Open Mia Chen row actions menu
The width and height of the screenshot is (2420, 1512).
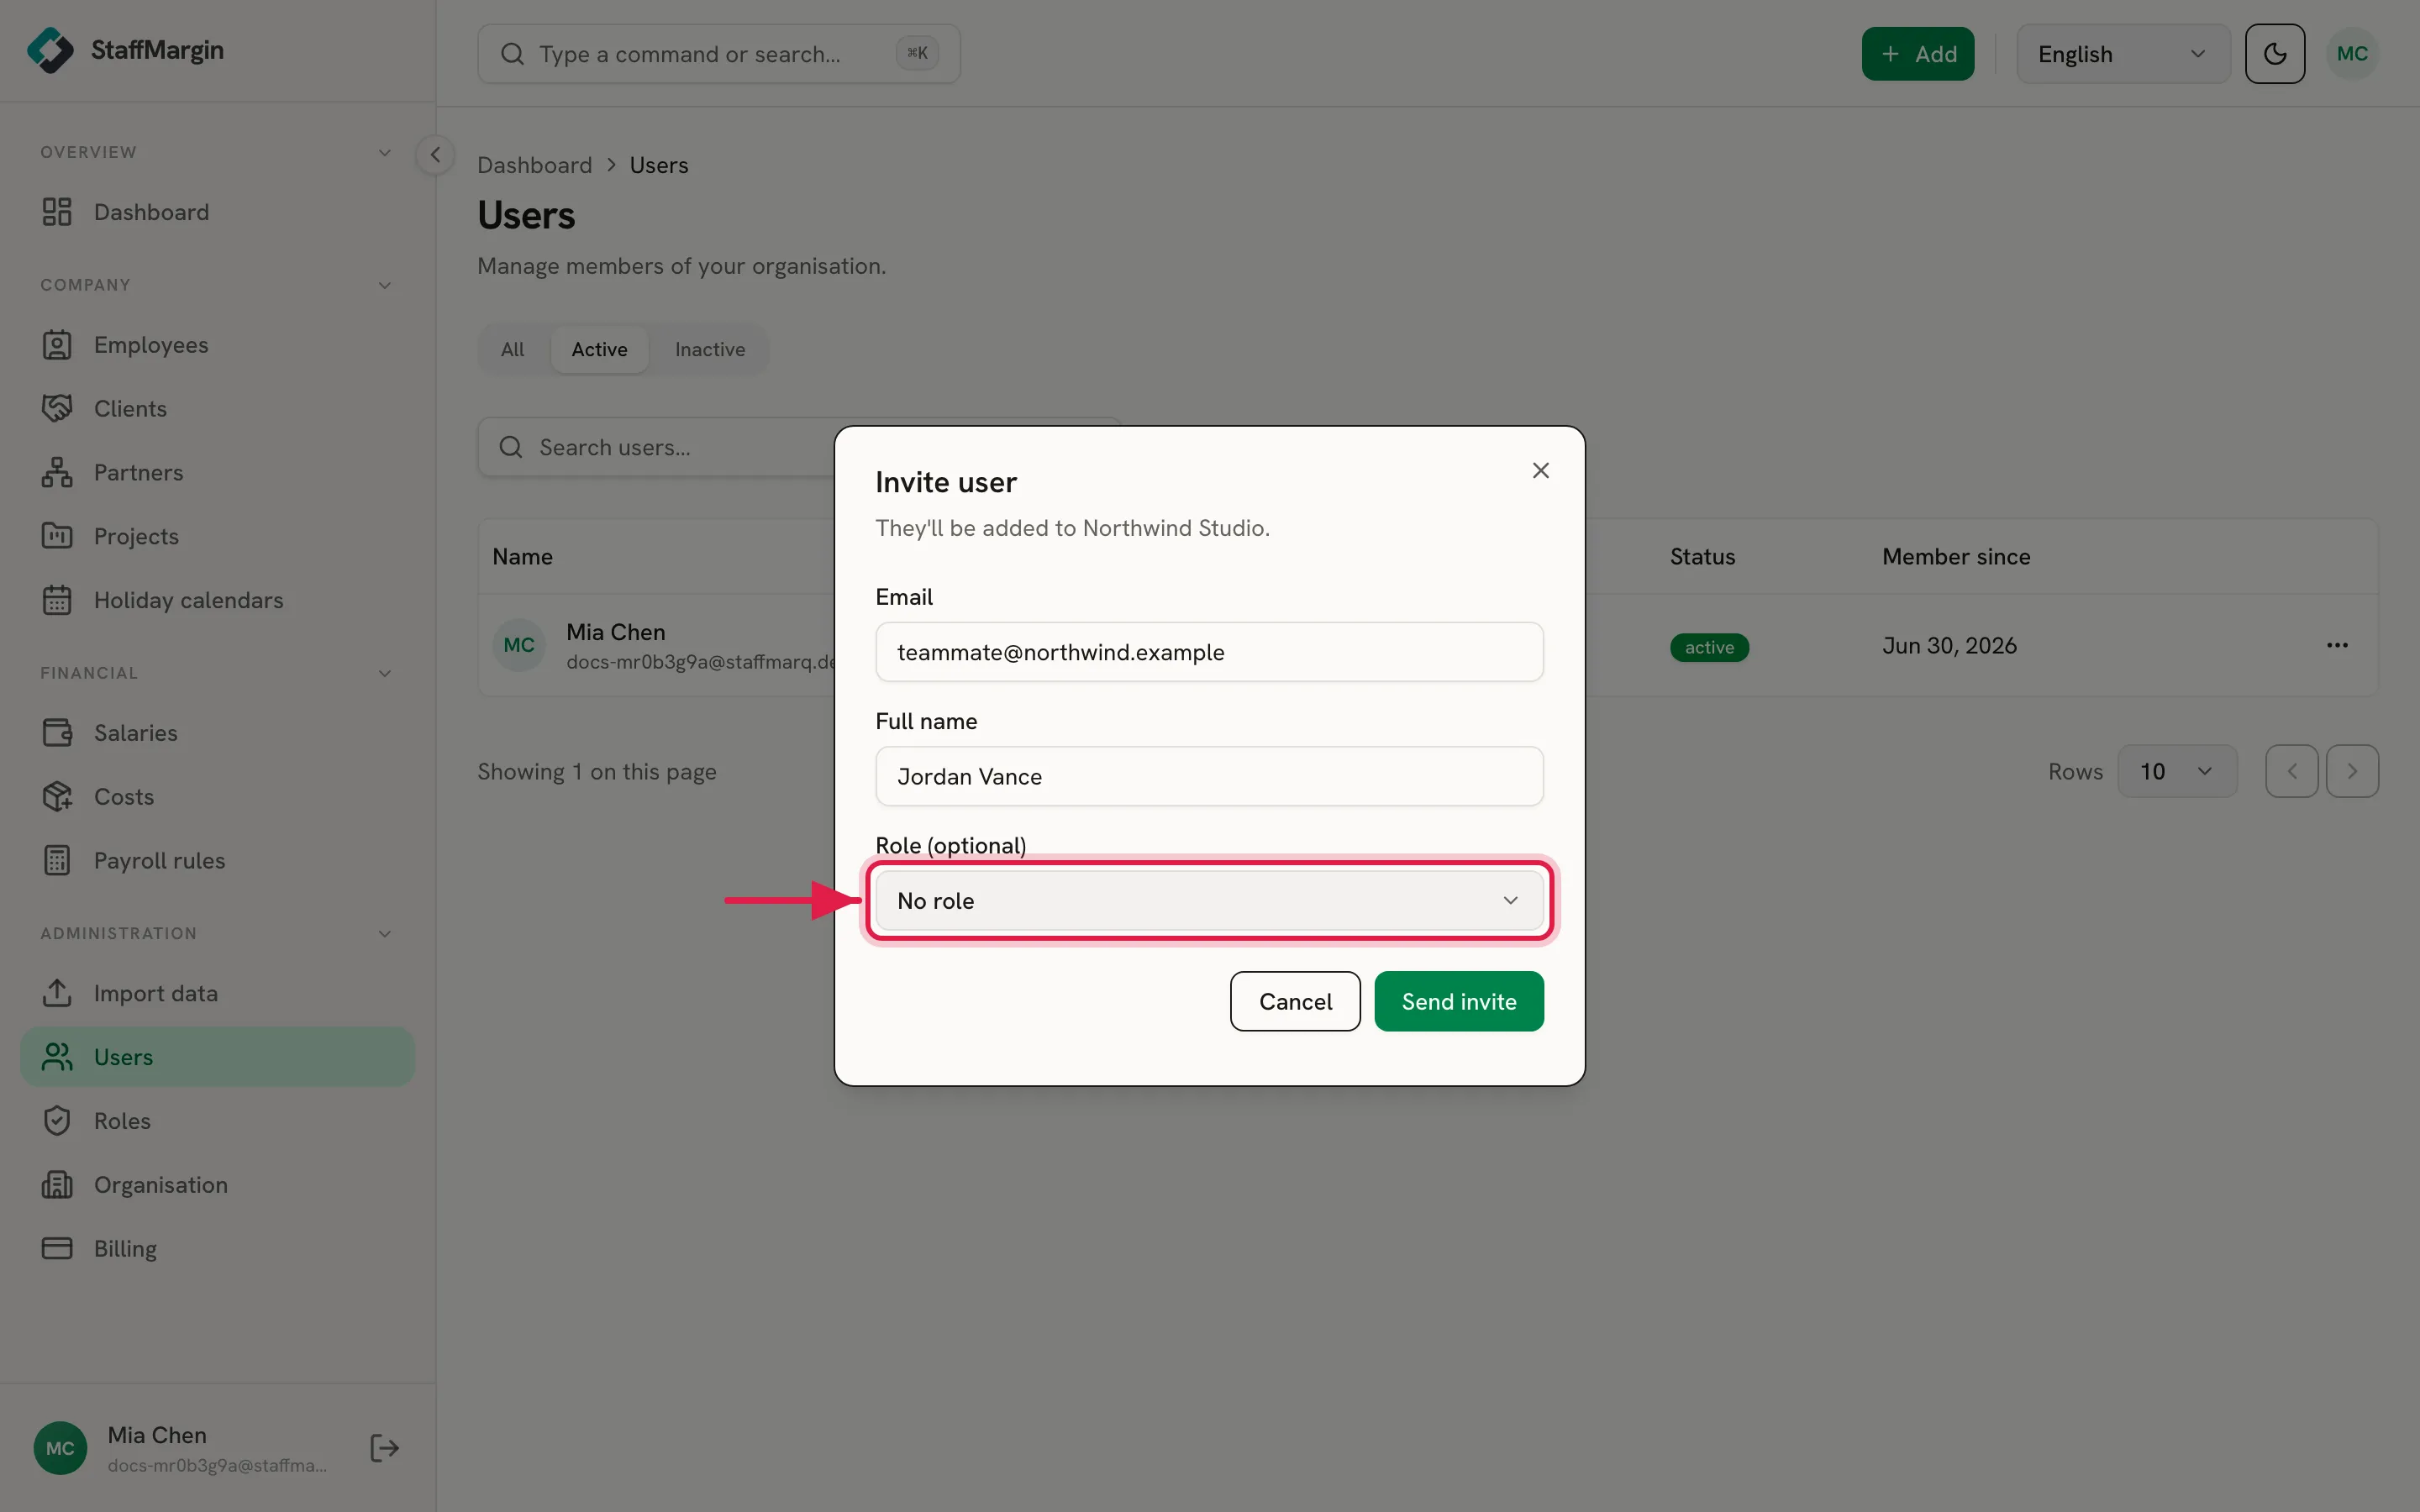click(2337, 645)
